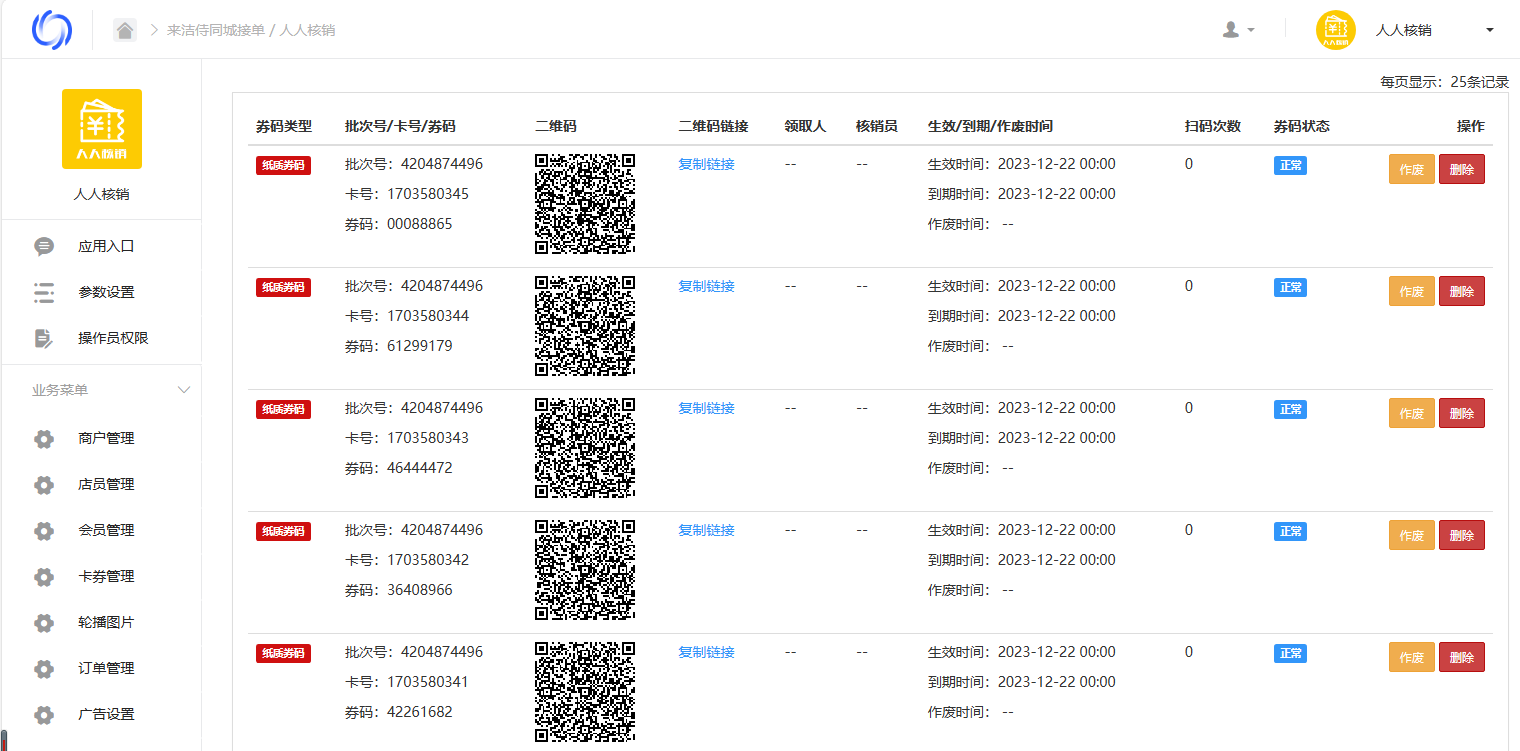Delete coupon with card number 1703580343
Viewport: 1520px width, 751px height.
1462,413
